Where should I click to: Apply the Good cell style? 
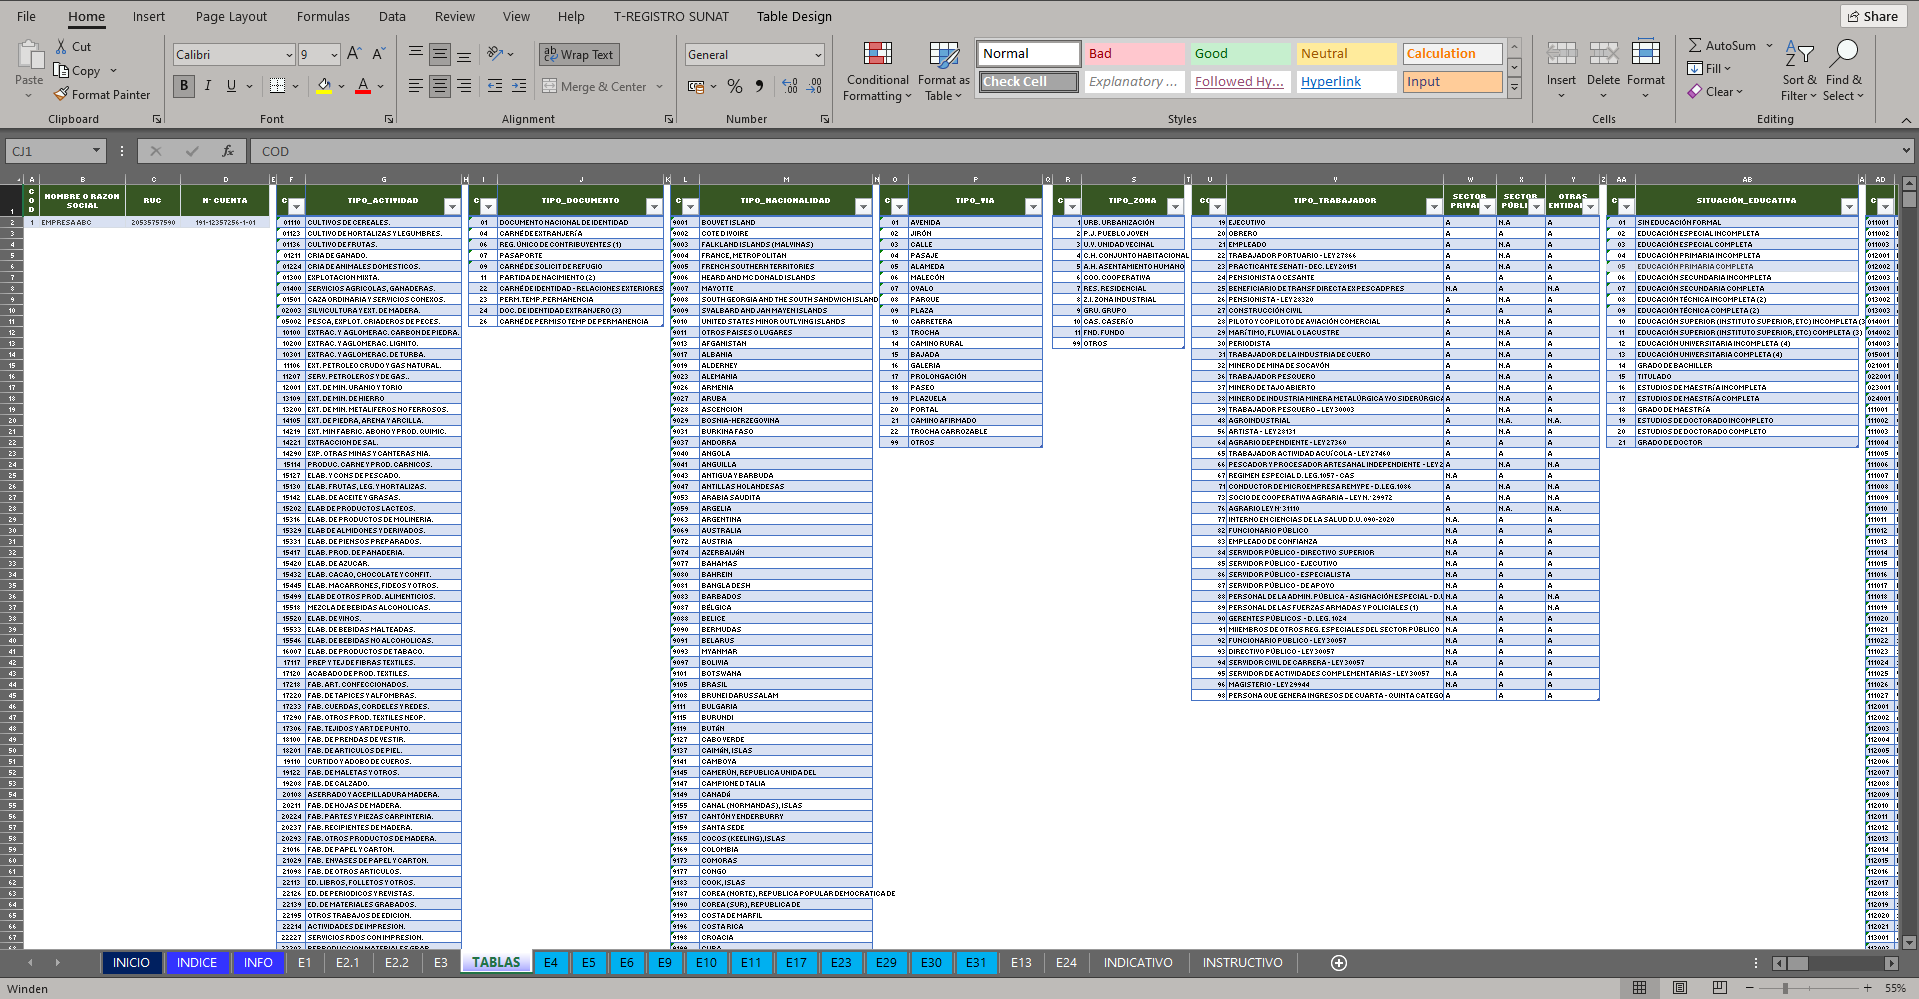point(1240,54)
